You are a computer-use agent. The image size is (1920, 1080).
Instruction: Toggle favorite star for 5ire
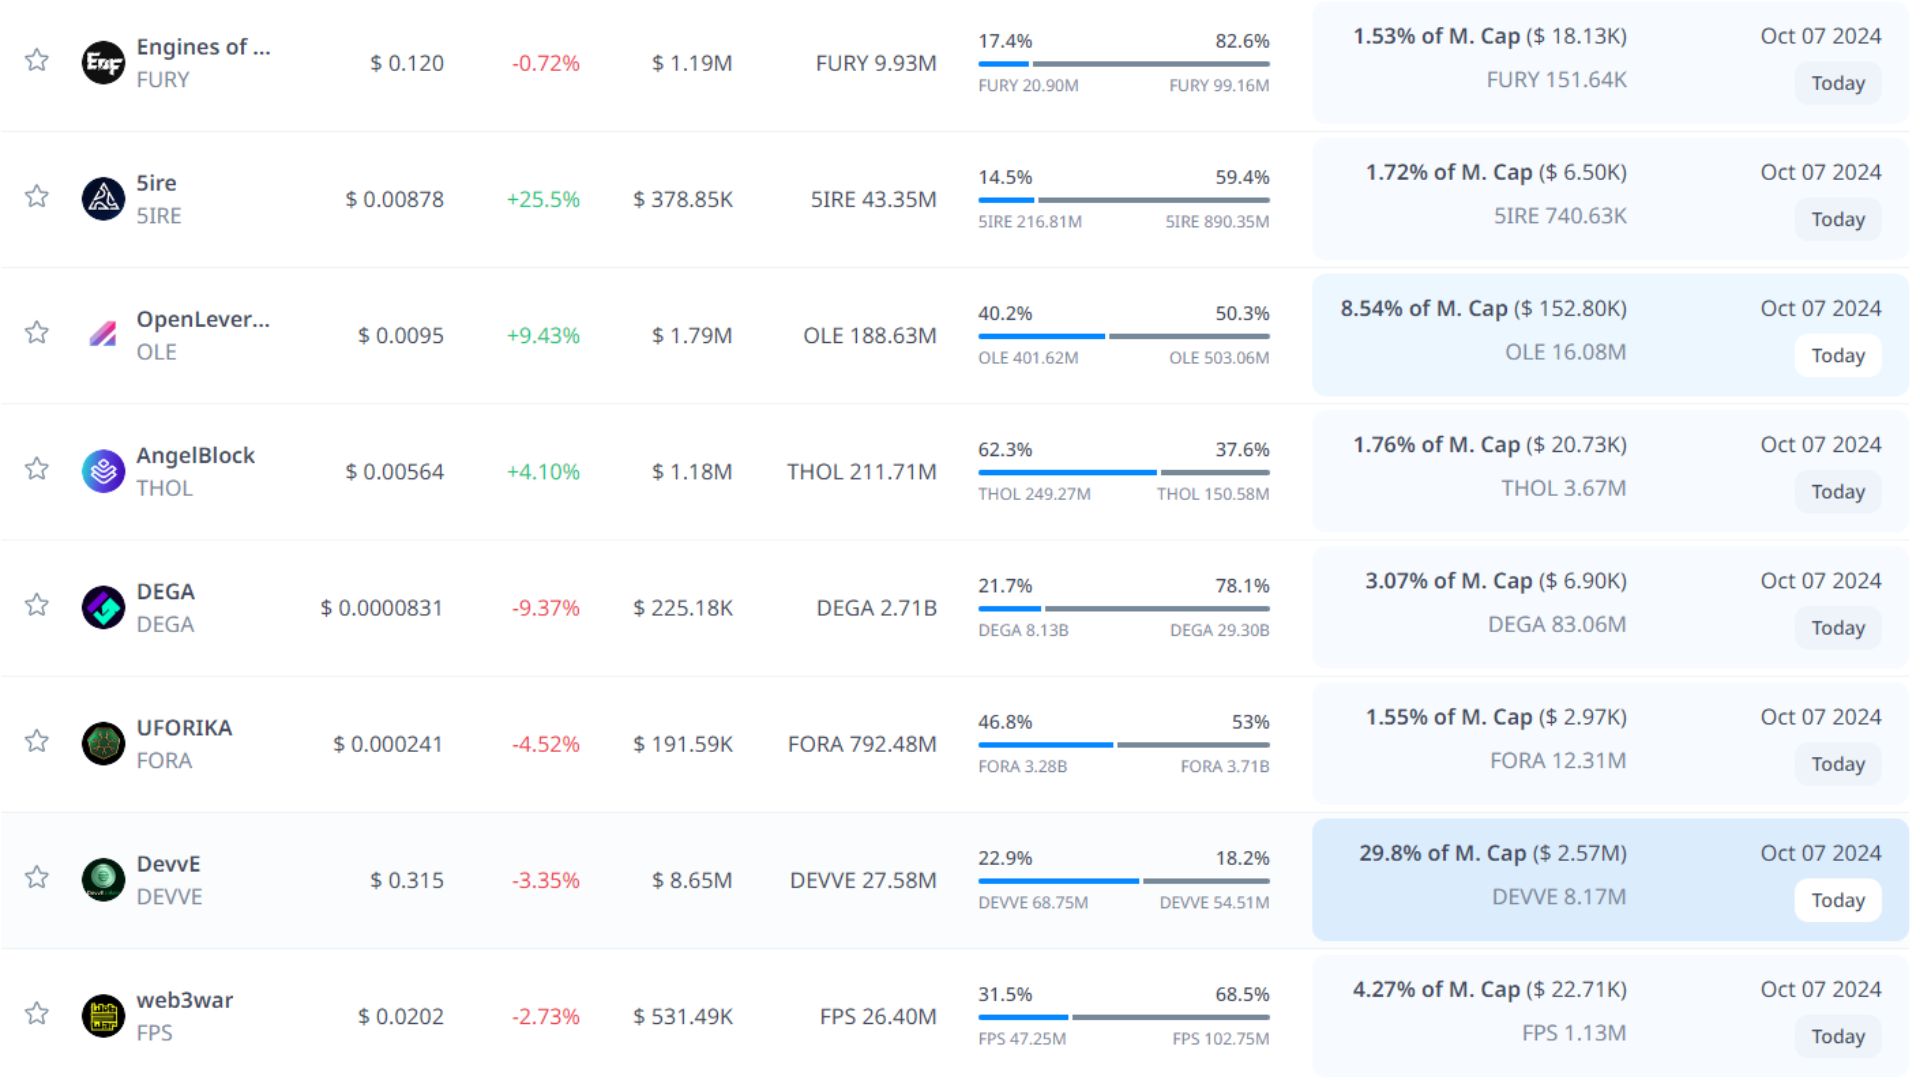pyautogui.click(x=37, y=196)
